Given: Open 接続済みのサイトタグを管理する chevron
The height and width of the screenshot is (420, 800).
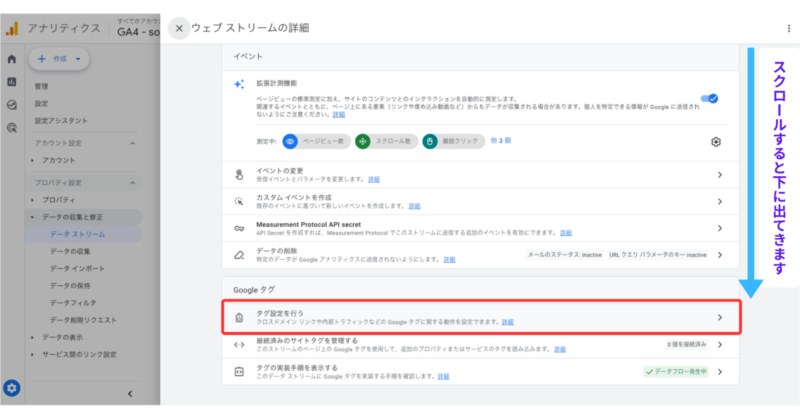Looking at the screenshot, I should pos(719,344).
